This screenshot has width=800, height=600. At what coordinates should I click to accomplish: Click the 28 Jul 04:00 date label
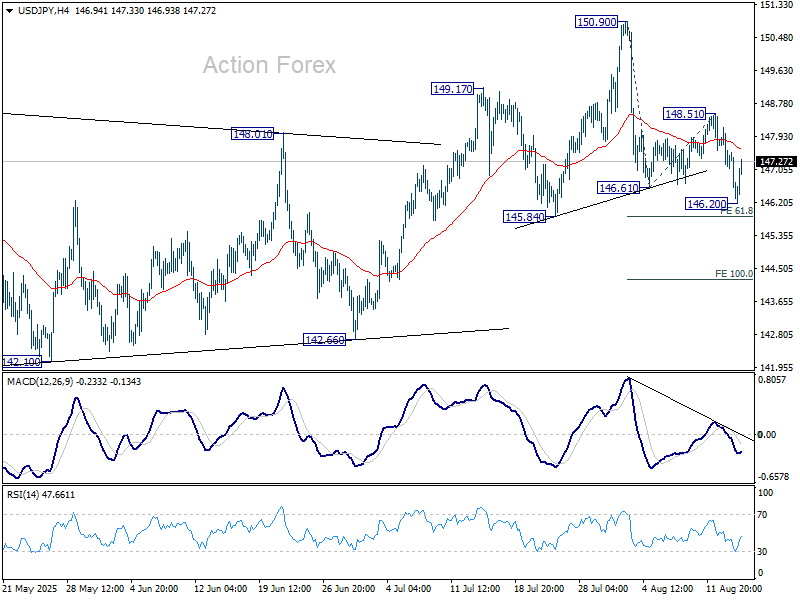click(603, 589)
